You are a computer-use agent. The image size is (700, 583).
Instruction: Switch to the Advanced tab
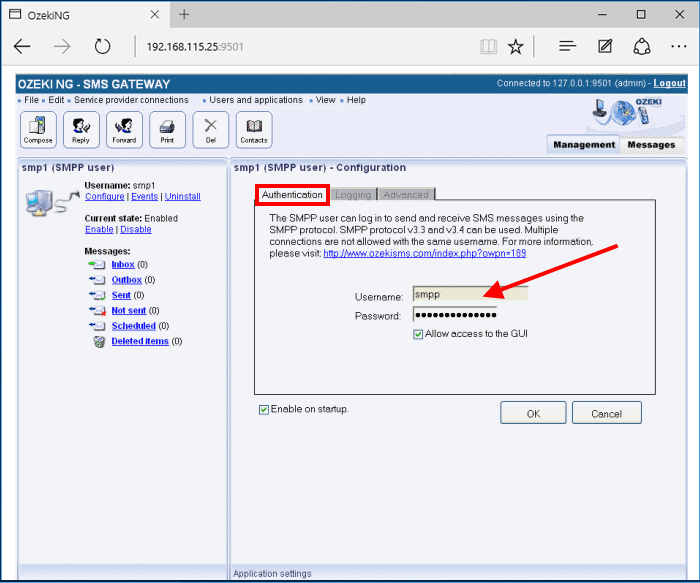point(406,195)
